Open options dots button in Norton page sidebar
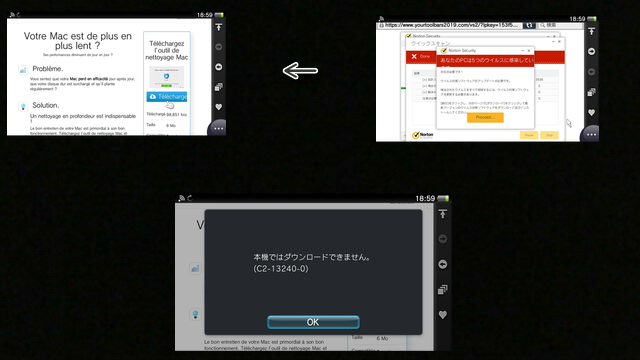640x360 pixels. [x=591, y=134]
